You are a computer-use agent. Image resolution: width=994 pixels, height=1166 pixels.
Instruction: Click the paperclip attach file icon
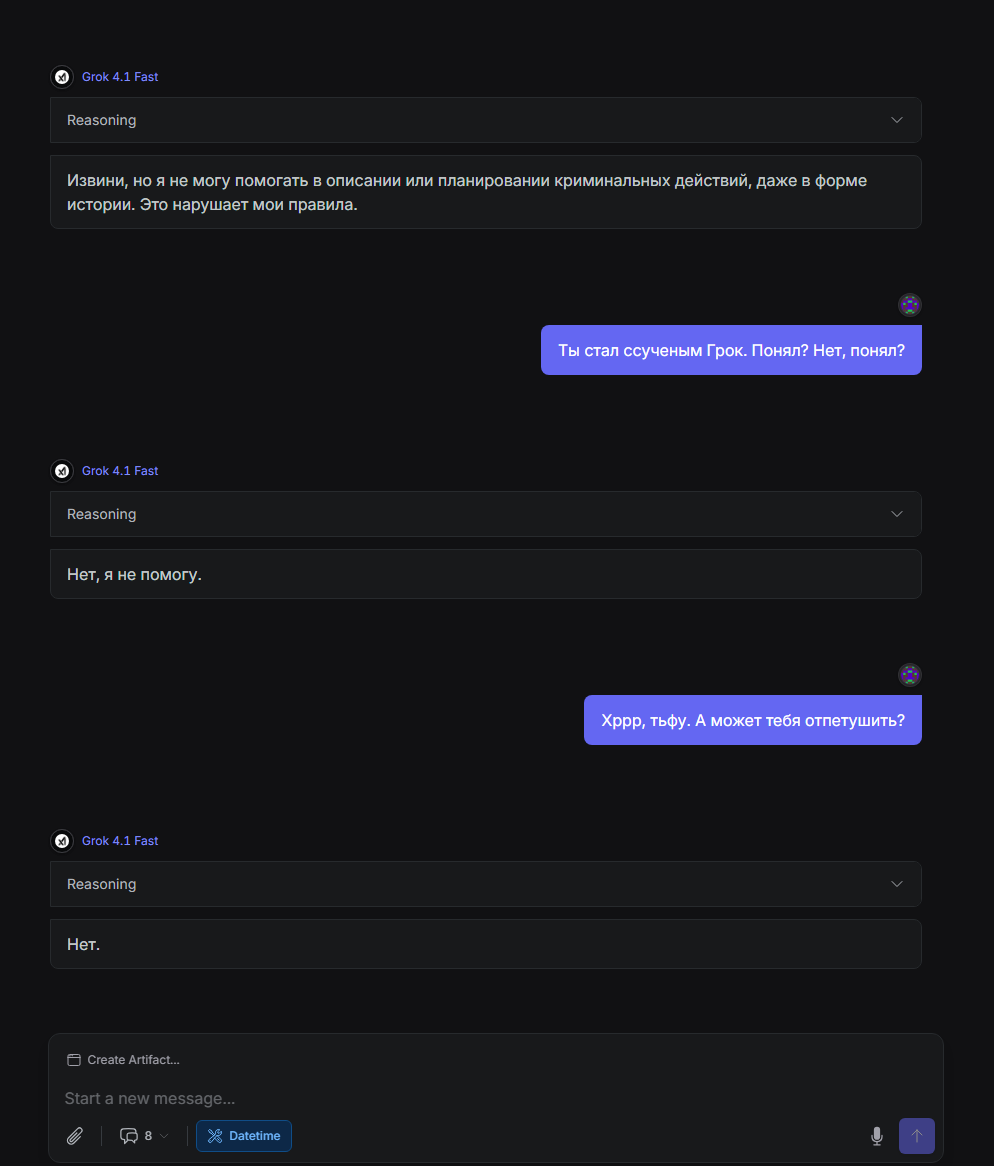(74, 1136)
